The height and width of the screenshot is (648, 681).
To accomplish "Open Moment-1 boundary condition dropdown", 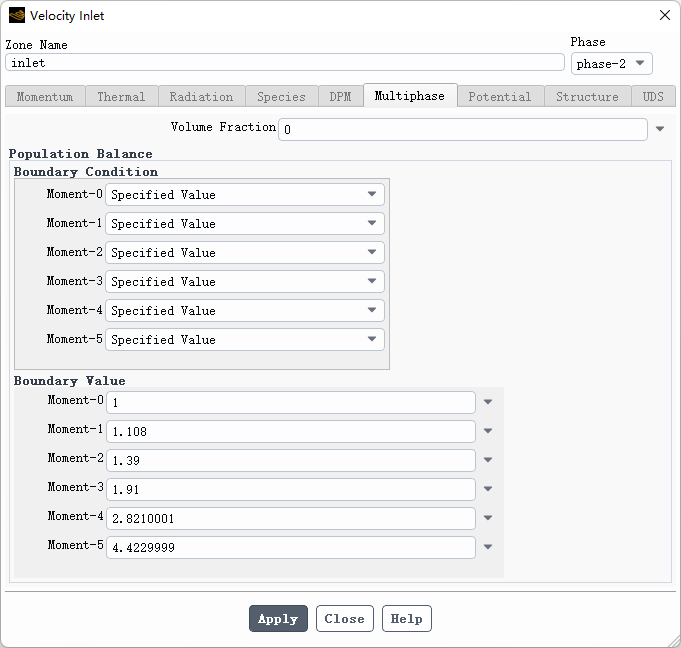I will click(245, 223).
